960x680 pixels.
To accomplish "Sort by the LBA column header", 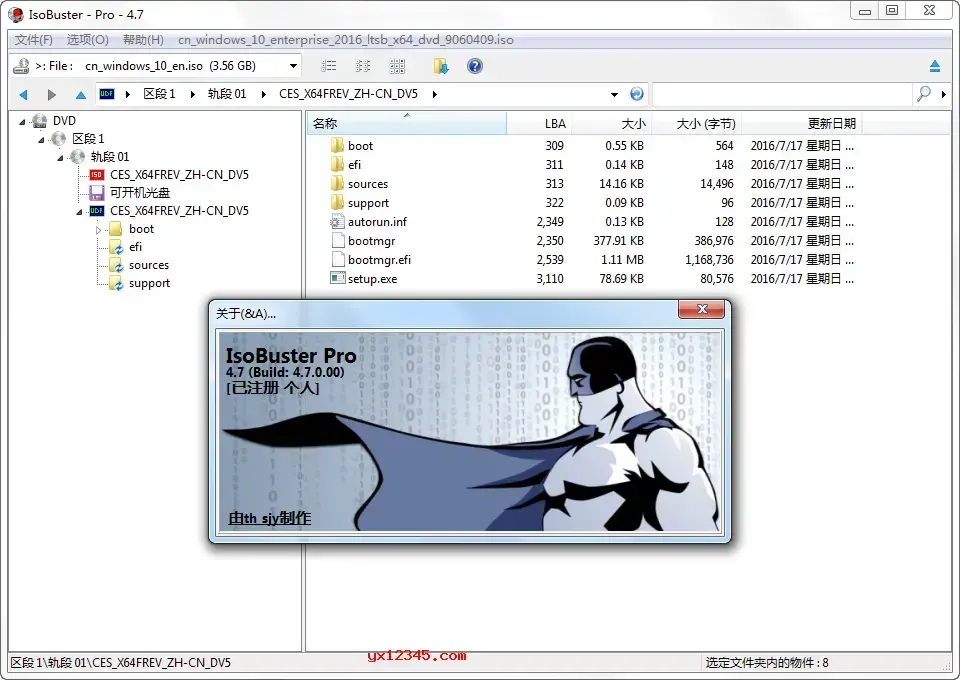I will point(538,124).
